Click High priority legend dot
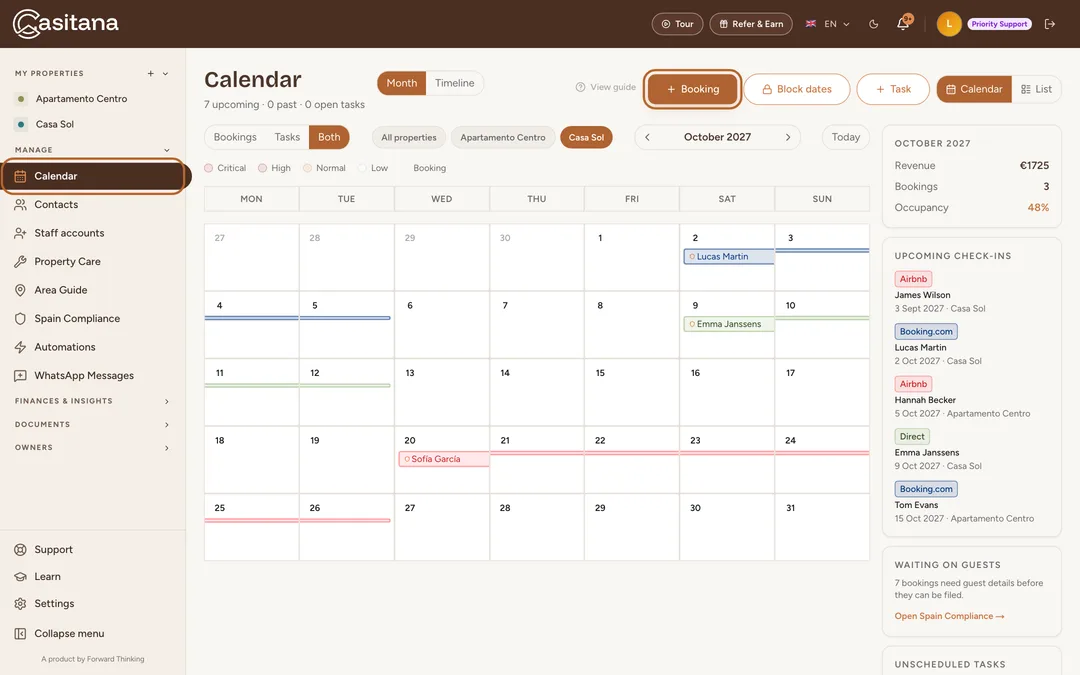1080x675 pixels. point(262,168)
